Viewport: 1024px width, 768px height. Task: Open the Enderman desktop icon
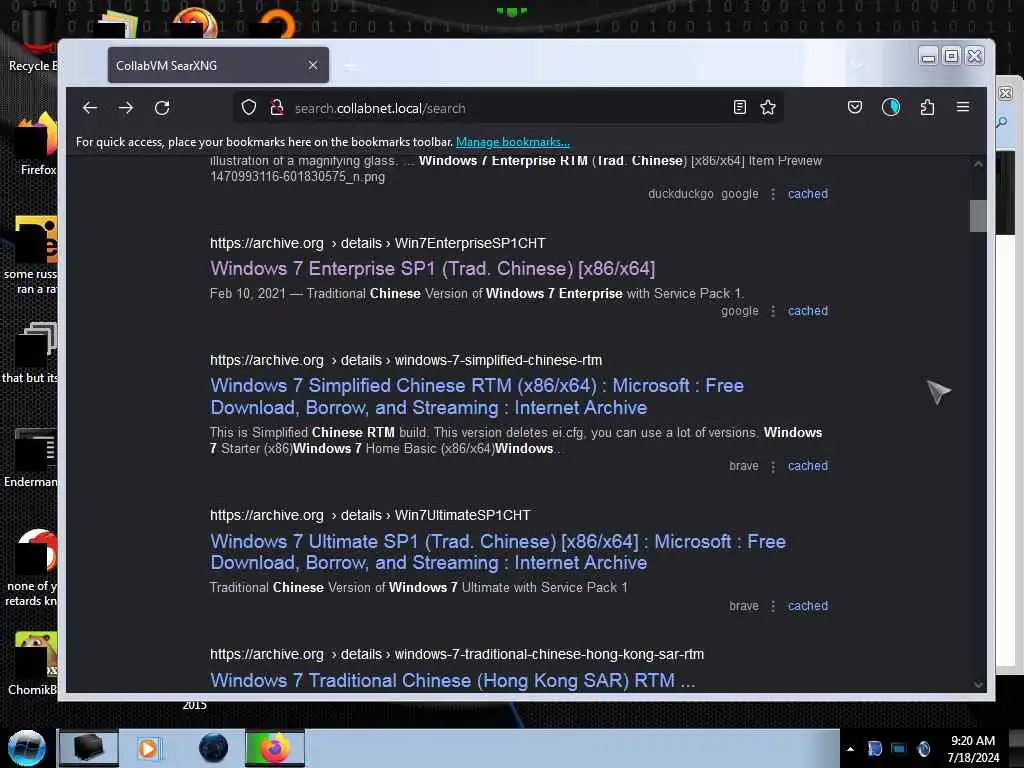(31, 457)
